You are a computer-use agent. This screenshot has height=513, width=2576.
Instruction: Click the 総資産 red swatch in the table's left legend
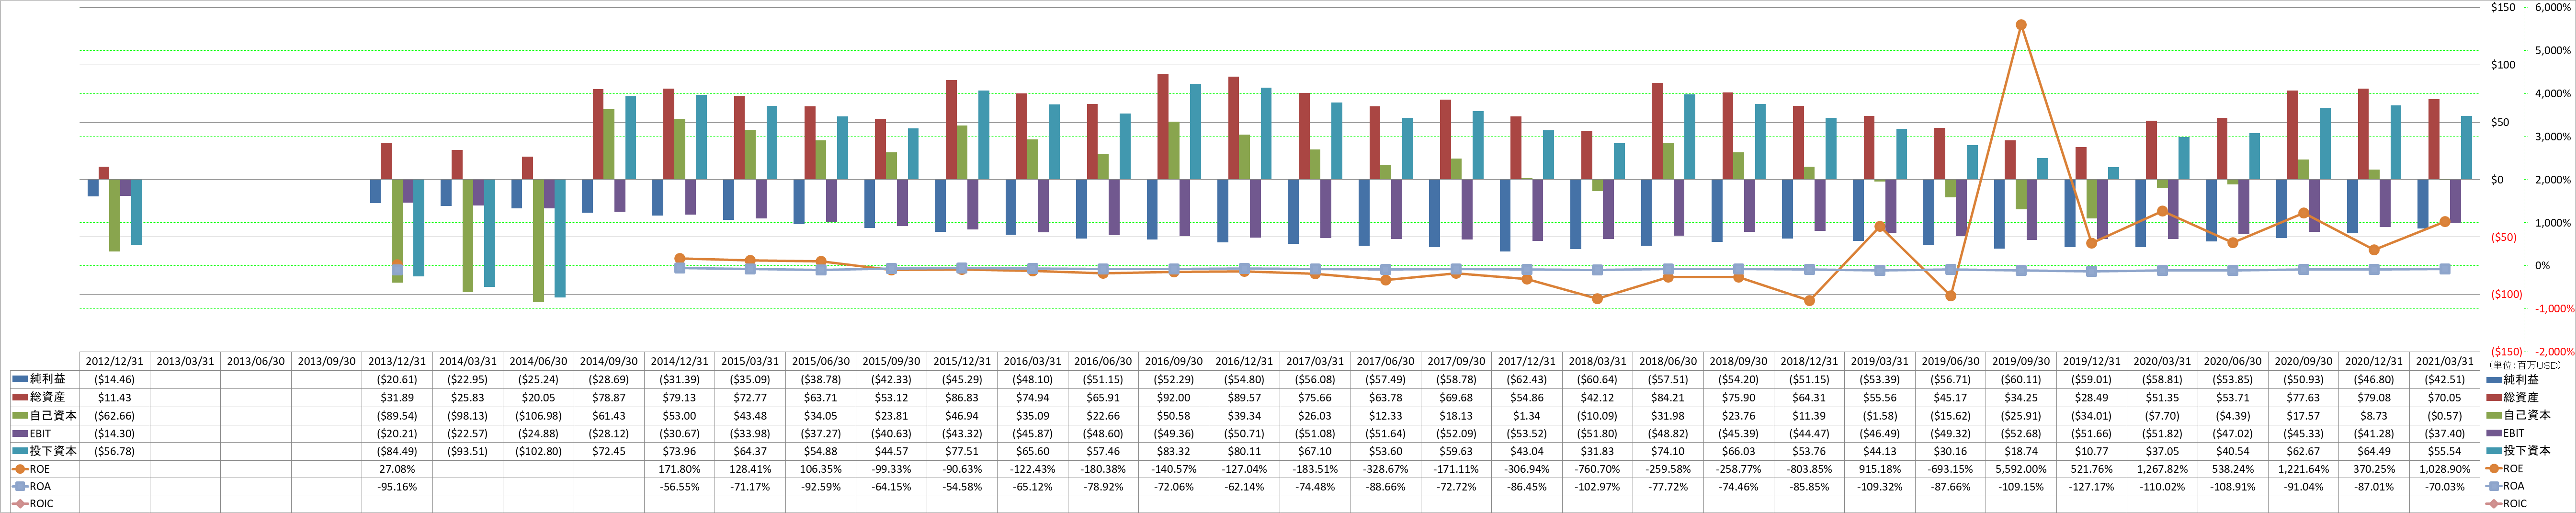20,397
